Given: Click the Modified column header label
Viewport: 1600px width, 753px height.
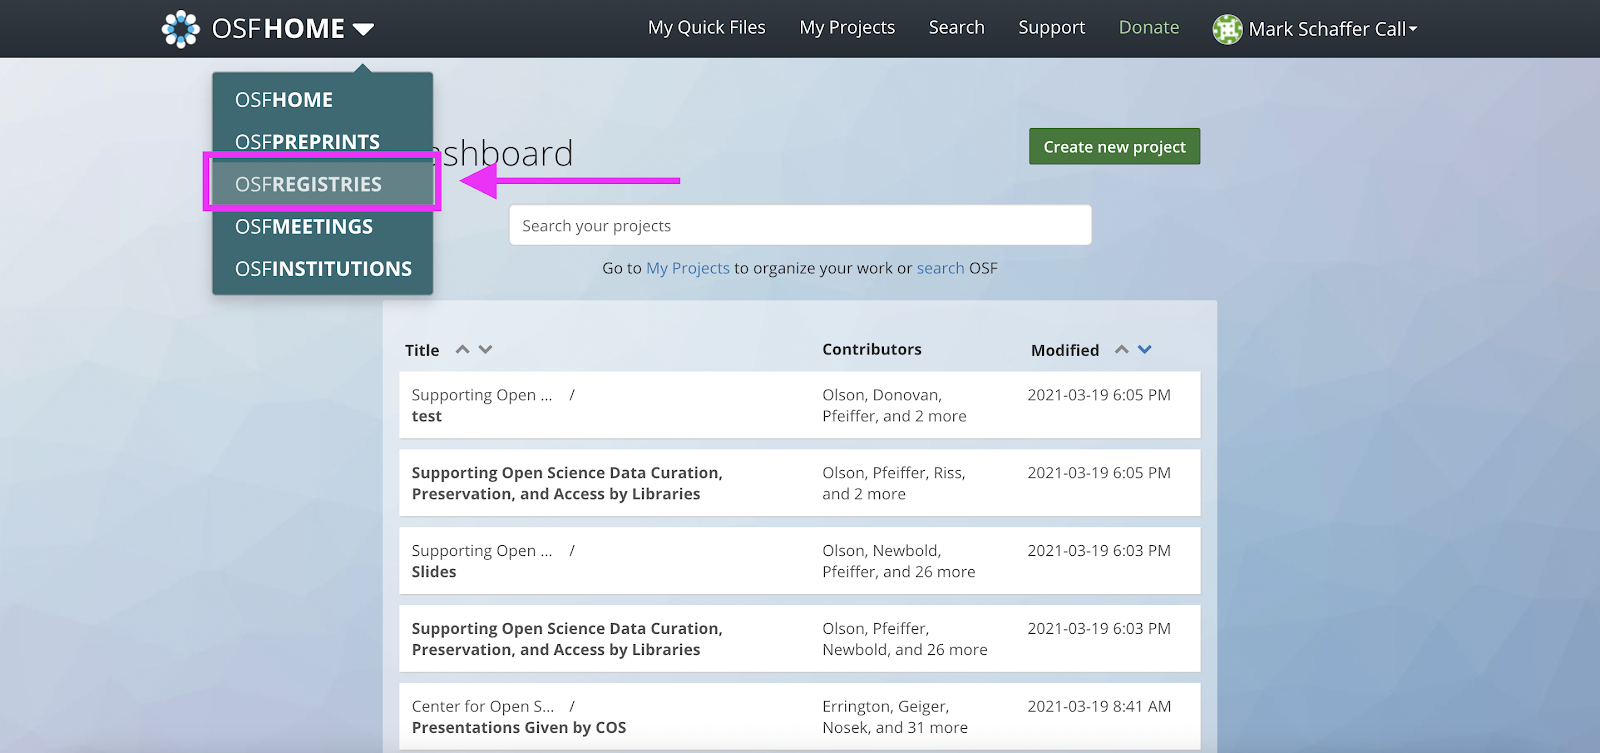Looking at the screenshot, I should 1065,350.
